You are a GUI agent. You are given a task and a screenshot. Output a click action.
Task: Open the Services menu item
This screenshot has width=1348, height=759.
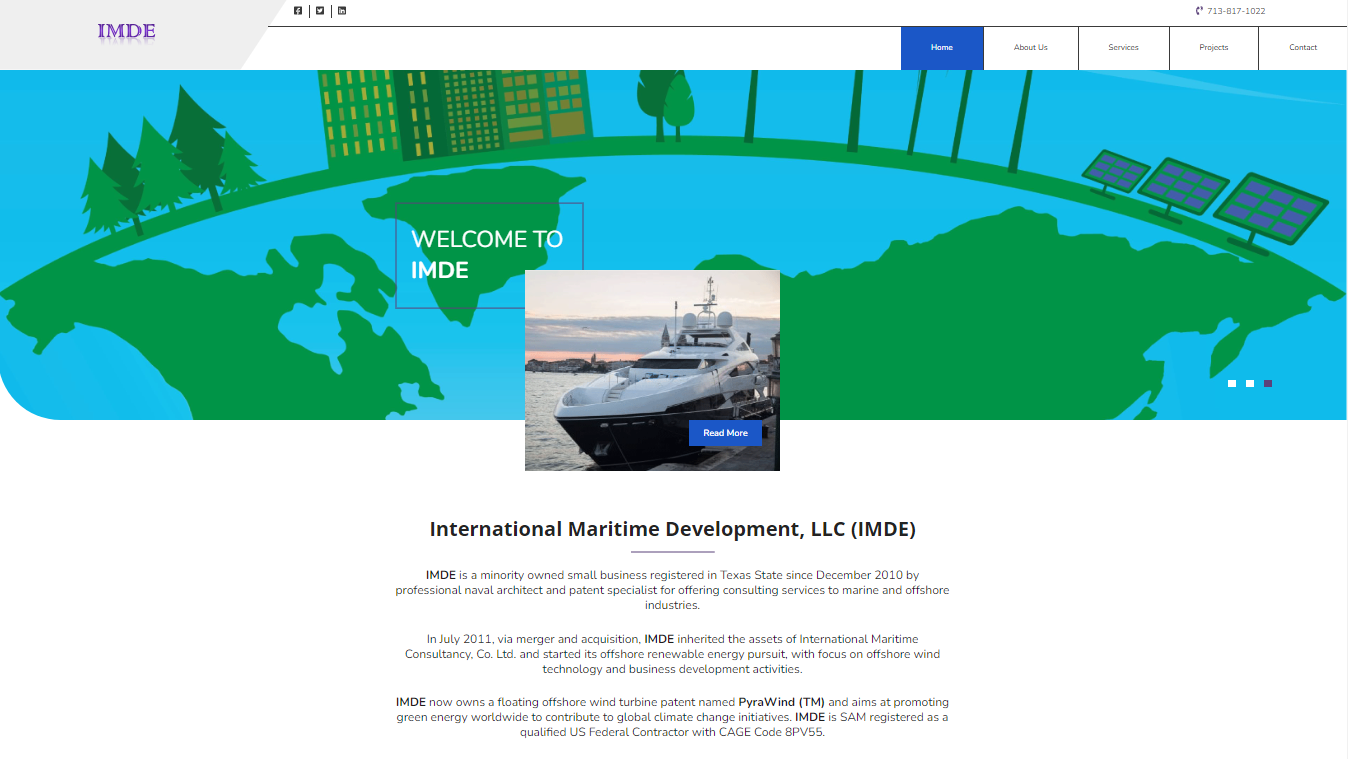coord(1123,48)
